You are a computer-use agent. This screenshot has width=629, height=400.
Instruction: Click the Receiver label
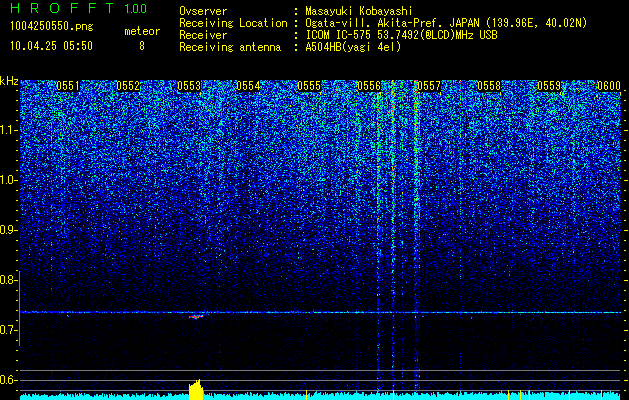click(x=203, y=35)
